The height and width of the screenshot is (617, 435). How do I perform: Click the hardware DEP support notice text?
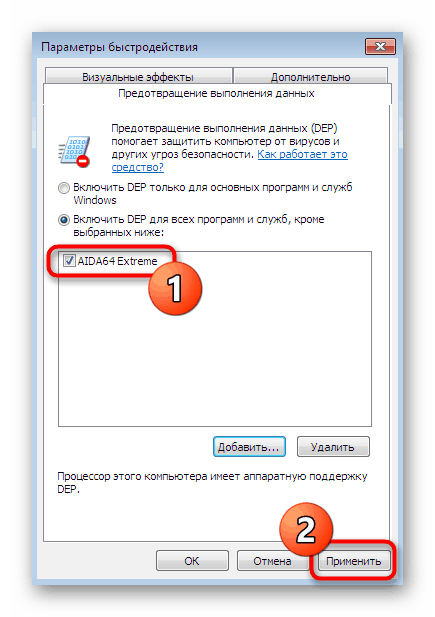212,482
